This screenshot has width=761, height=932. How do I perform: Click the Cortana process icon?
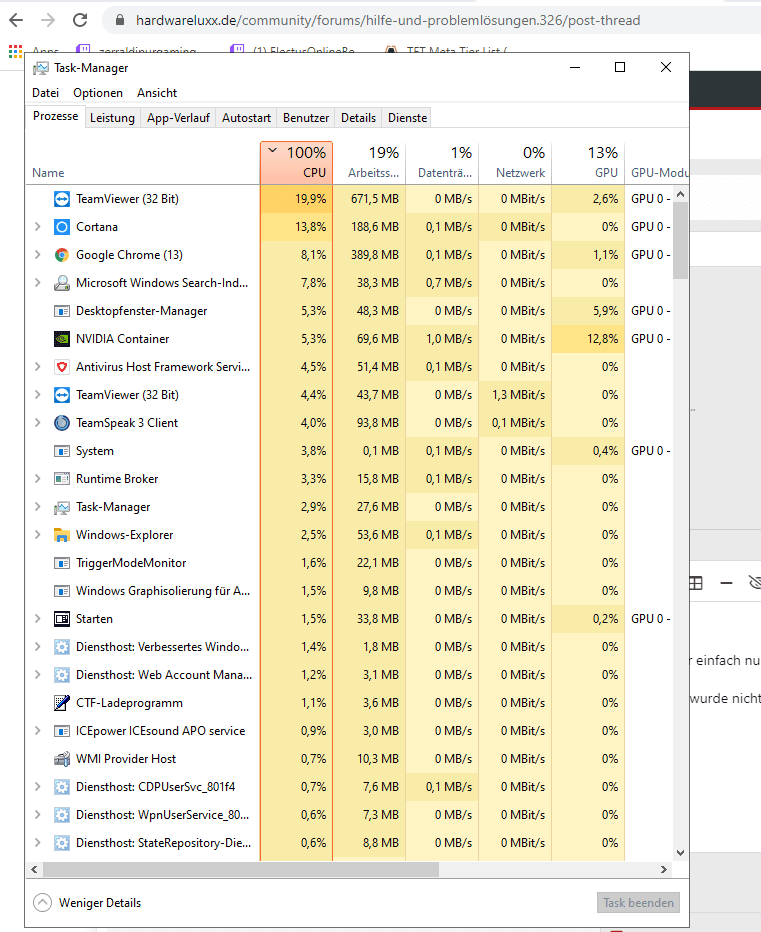click(x=62, y=227)
